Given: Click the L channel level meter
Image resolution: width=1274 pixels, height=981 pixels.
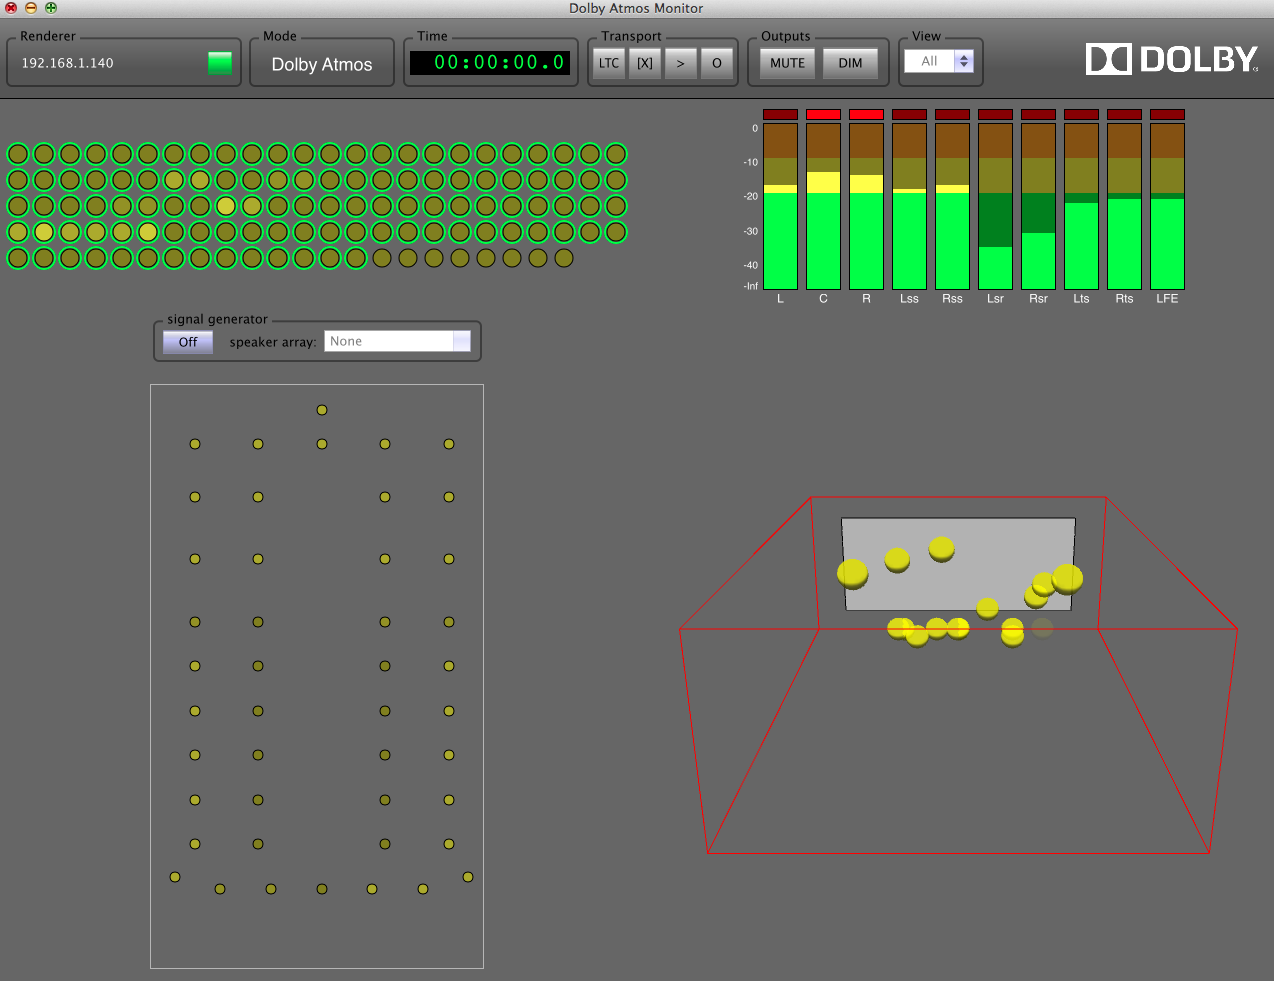Looking at the screenshot, I should [x=780, y=206].
